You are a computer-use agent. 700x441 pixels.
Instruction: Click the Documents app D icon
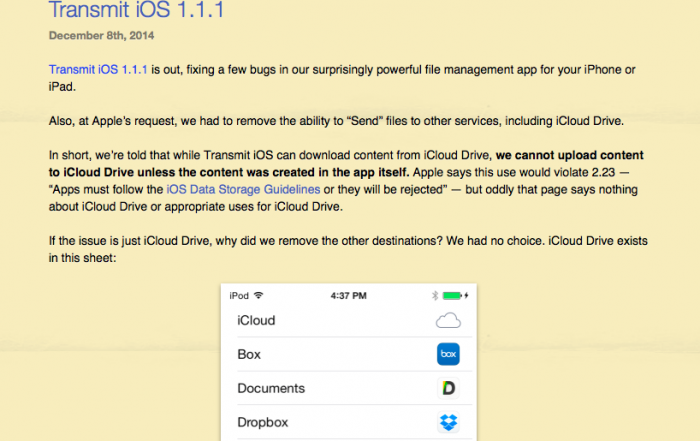point(448,388)
